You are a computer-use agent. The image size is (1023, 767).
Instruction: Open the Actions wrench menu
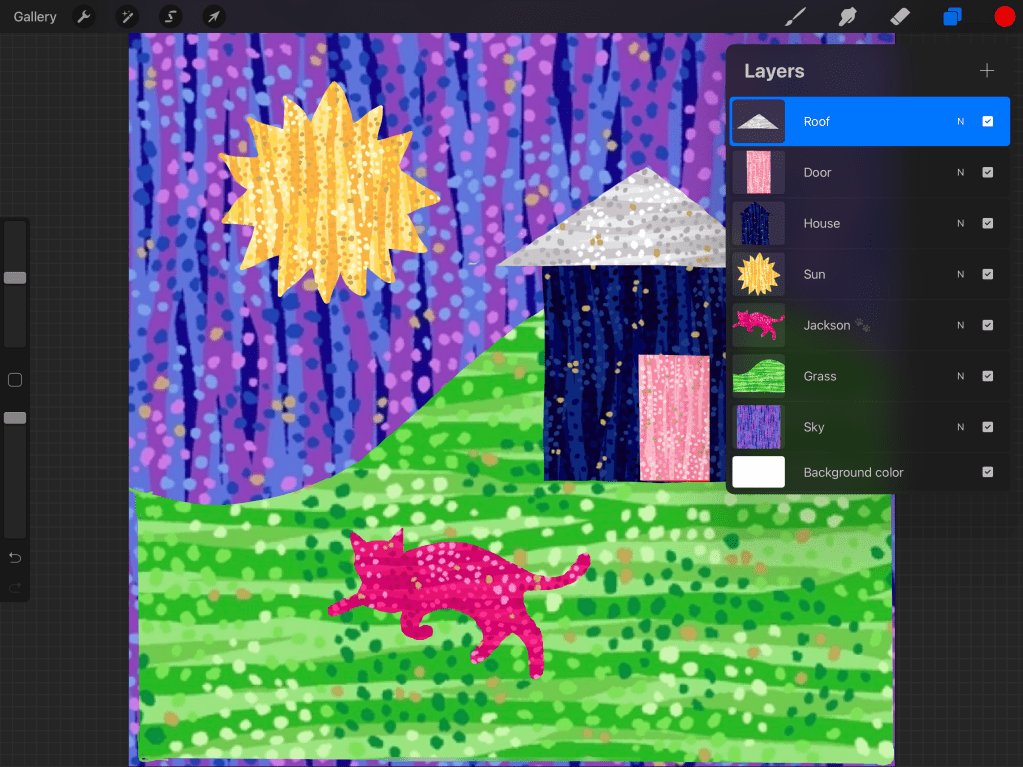tap(85, 16)
